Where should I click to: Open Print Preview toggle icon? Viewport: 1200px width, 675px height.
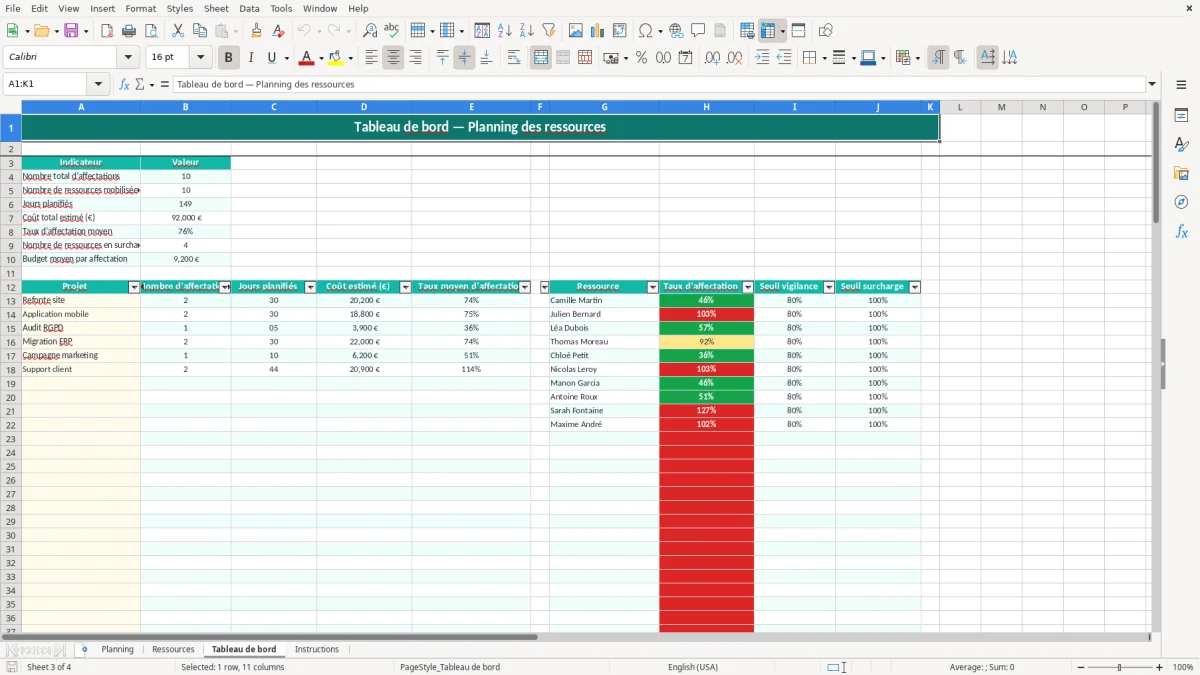point(151,31)
